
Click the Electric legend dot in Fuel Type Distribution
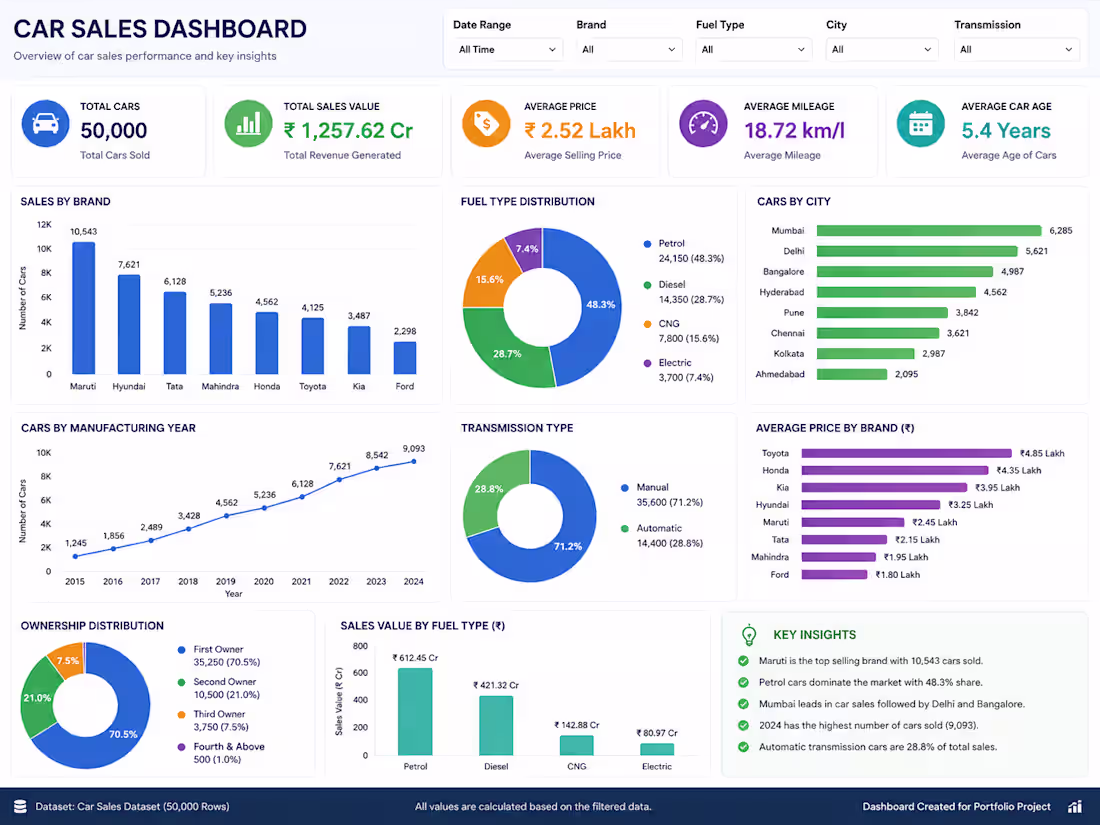648,363
